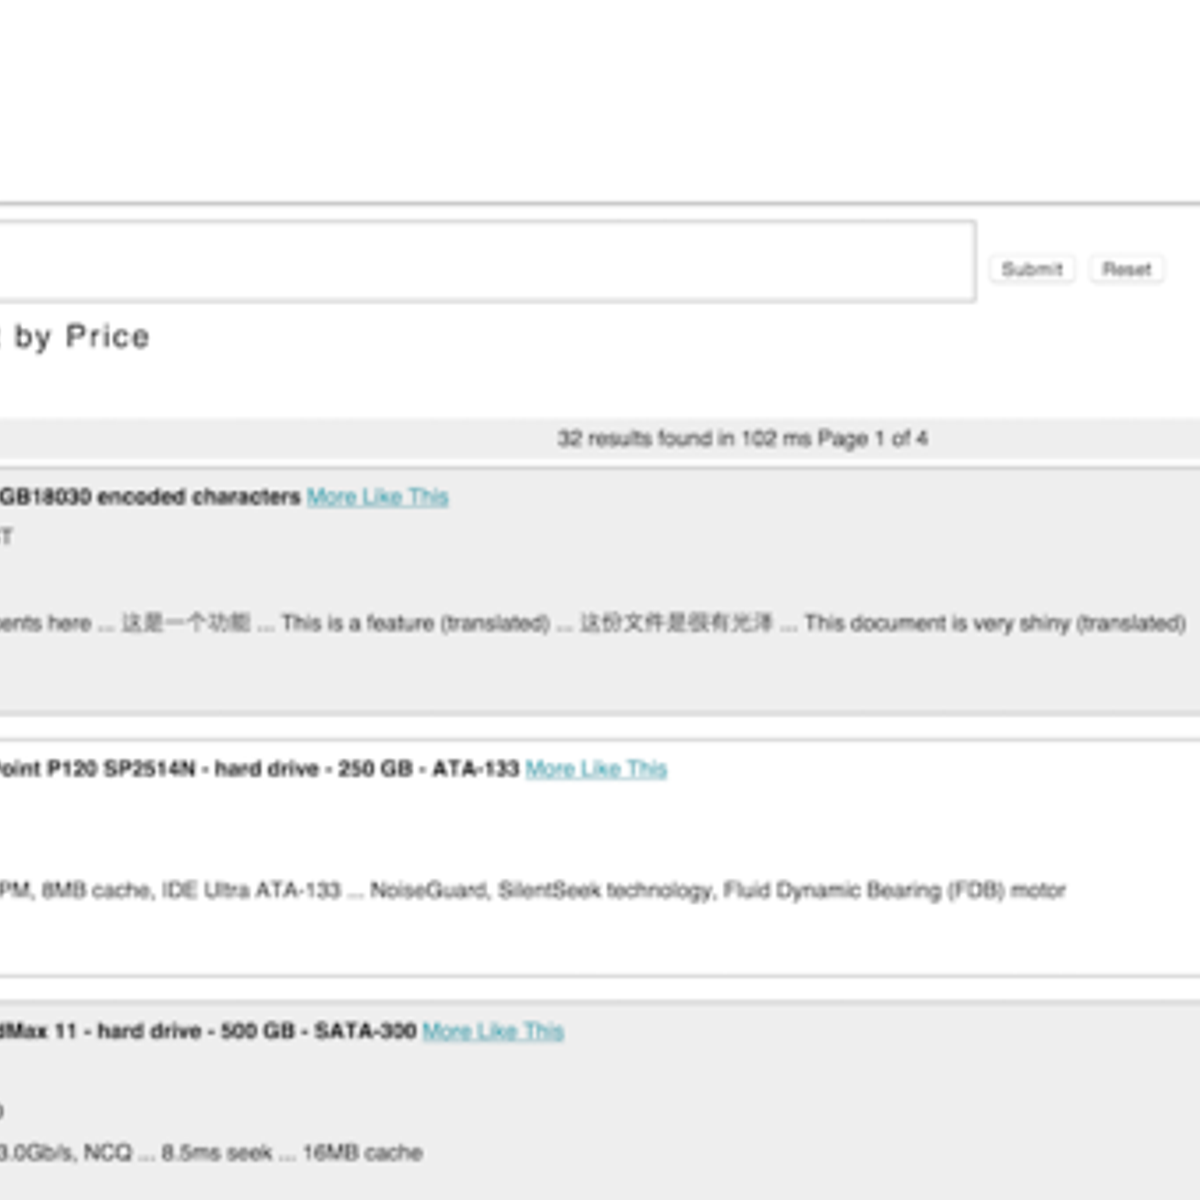Click the results header row above first result
This screenshot has height=1200, width=1200.
click(300, 437)
